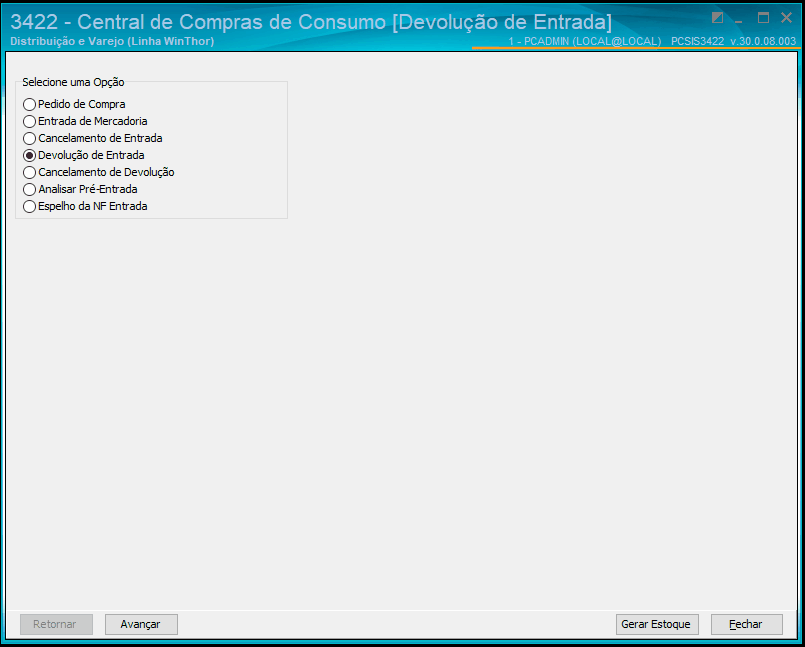805x647 pixels.
Task: Click the PCSIS3422 version text
Action: pos(734,42)
